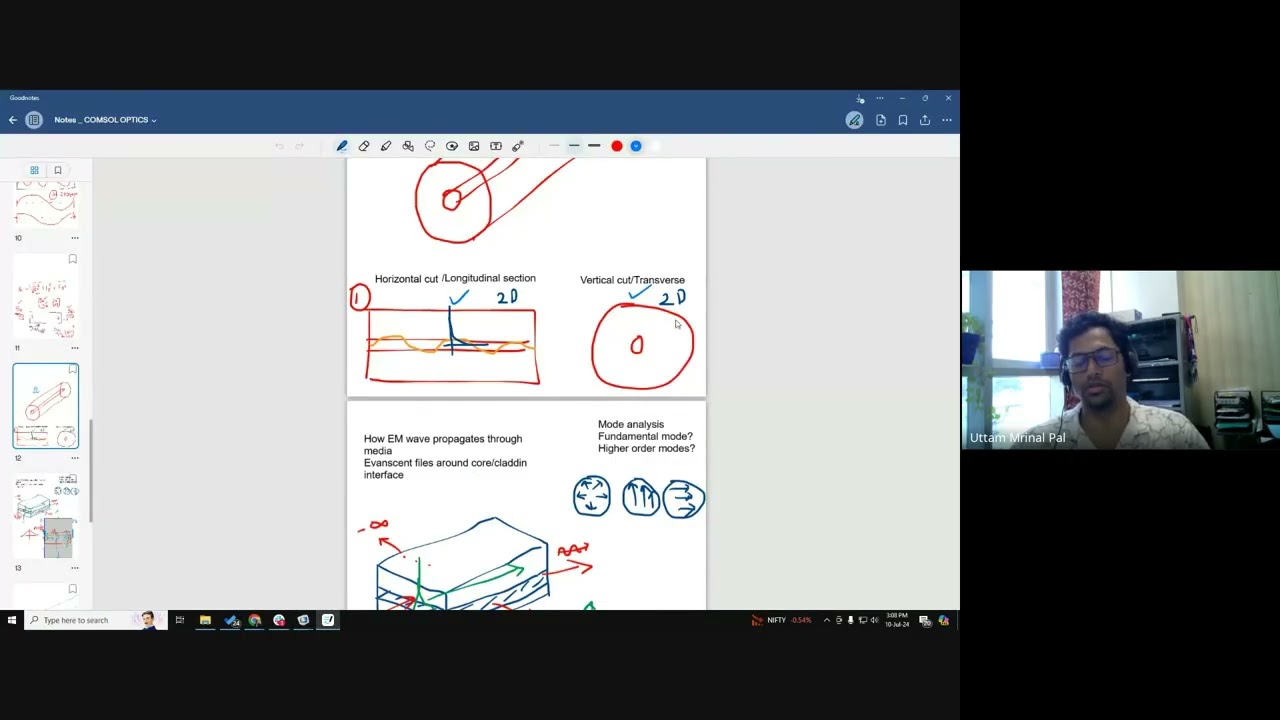Open Chrome from the taskbar
1280x720 pixels.
pyautogui.click(x=255, y=620)
